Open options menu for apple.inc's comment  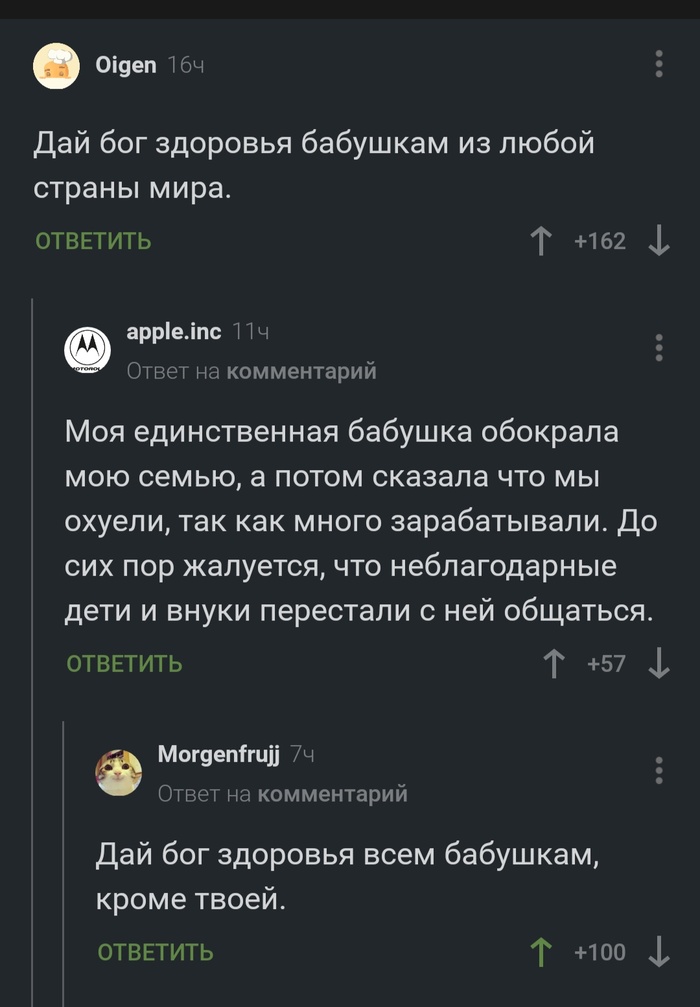click(x=657, y=347)
